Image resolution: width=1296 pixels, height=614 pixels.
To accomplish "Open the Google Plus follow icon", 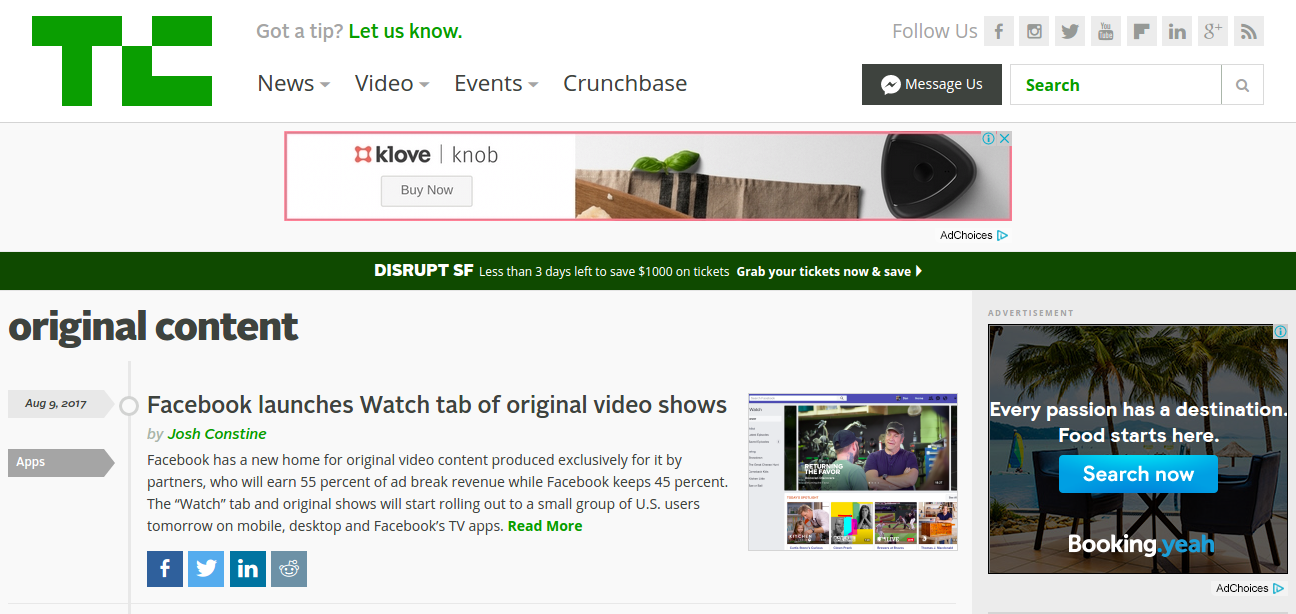I will (1213, 31).
